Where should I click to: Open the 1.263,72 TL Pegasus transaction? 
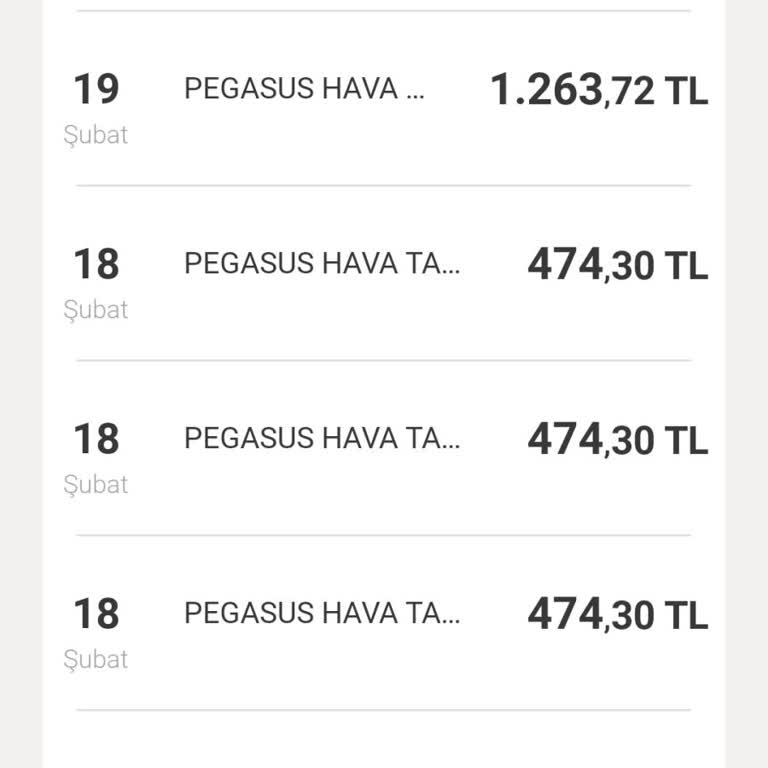pyautogui.click(x=304, y=89)
